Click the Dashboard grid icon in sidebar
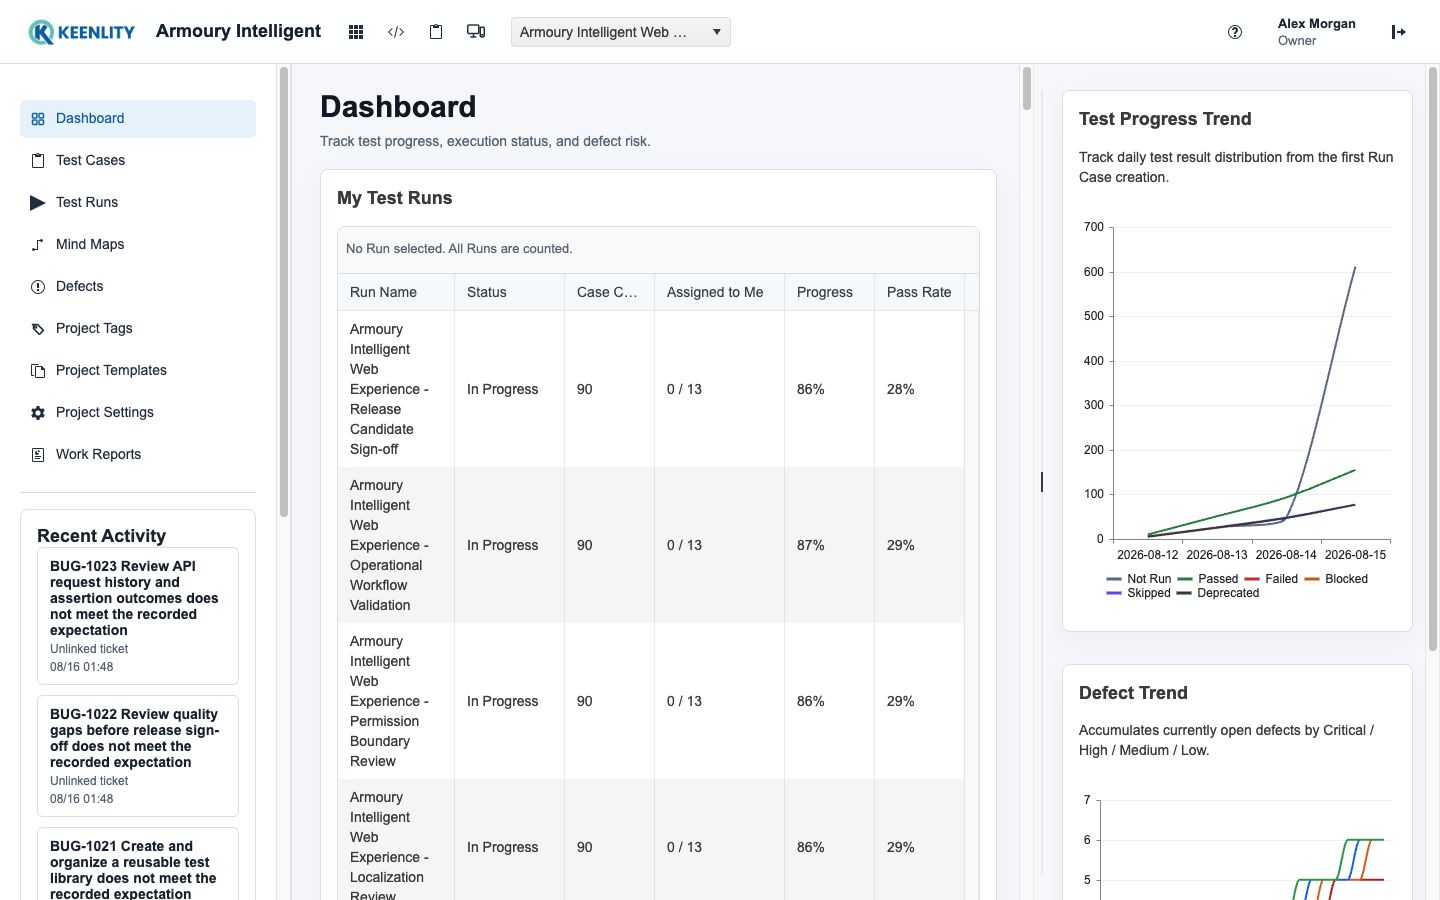The width and height of the screenshot is (1440, 900). [x=38, y=119]
